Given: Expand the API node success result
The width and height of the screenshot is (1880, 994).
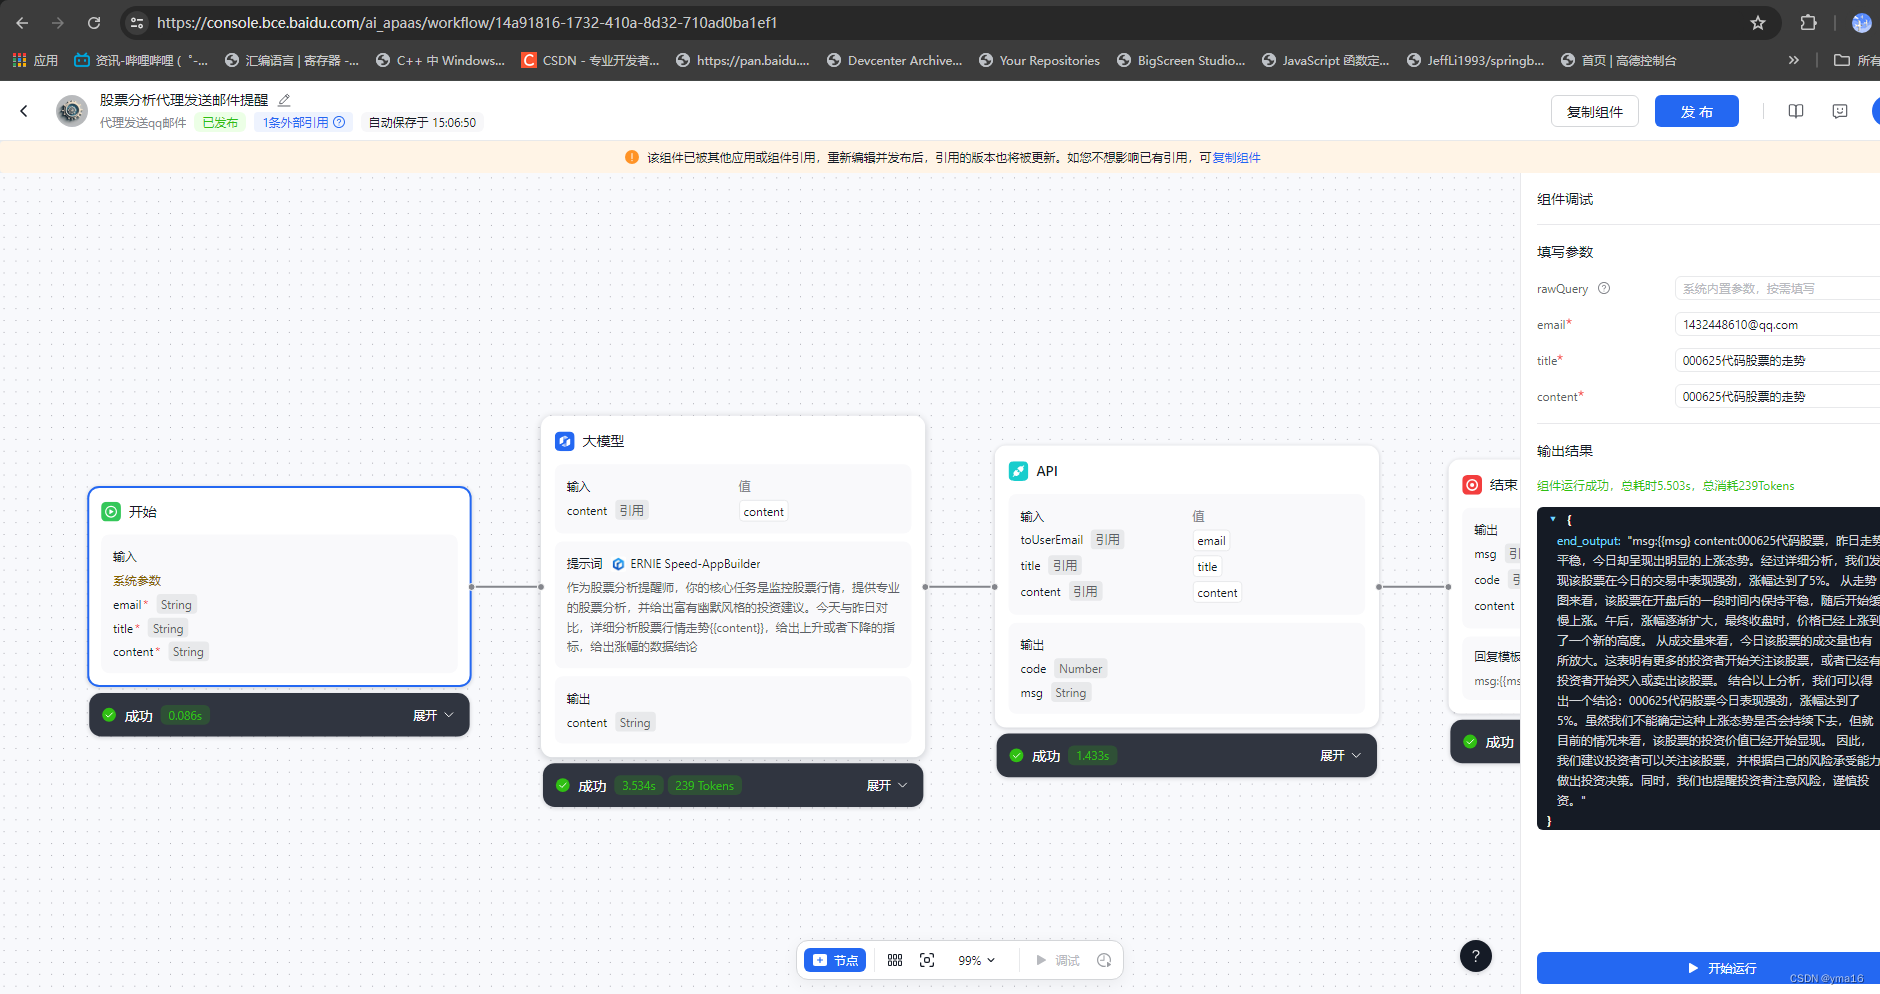Looking at the screenshot, I should 1338,755.
